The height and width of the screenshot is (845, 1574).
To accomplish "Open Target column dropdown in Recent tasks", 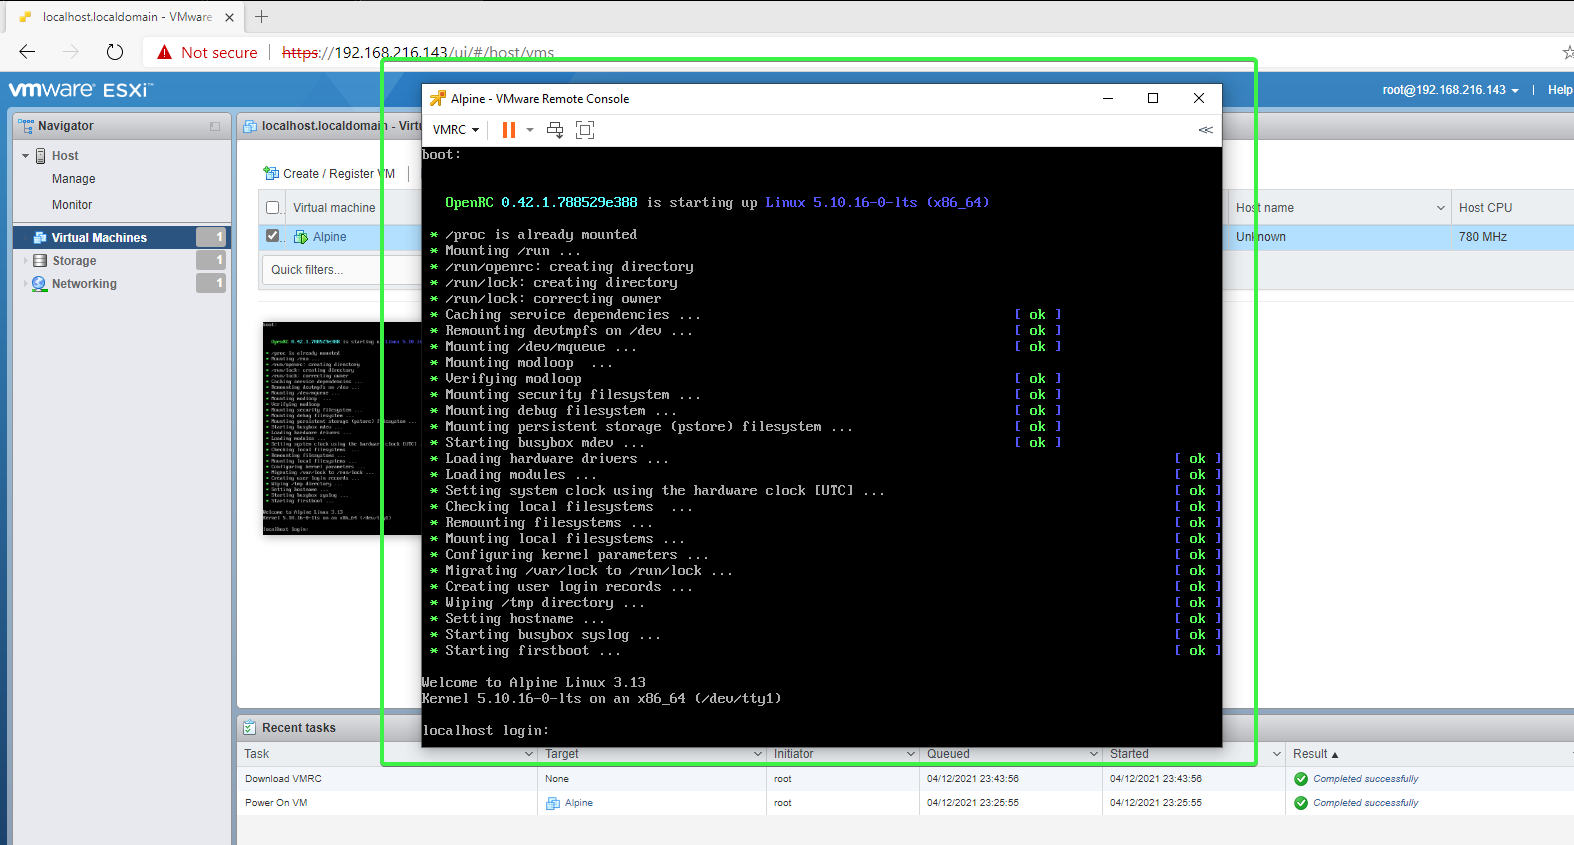I will tap(759, 754).
